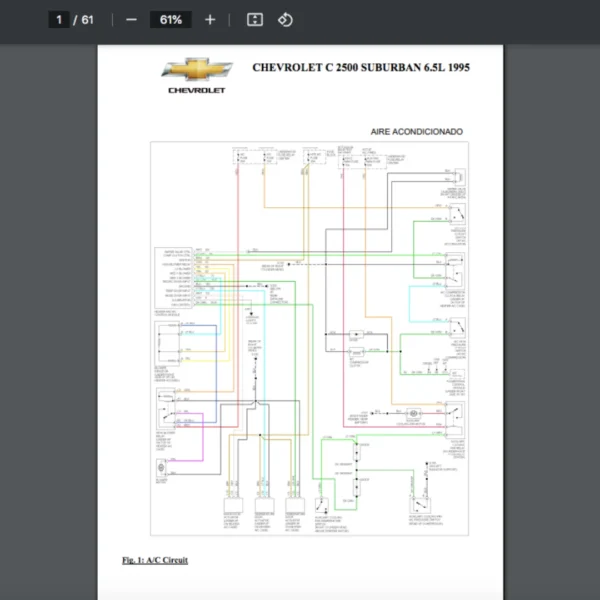Click the AIRE ACONDICIONADO heading
Viewport: 600px width, 600px height.
pyautogui.click(x=416, y=131)
